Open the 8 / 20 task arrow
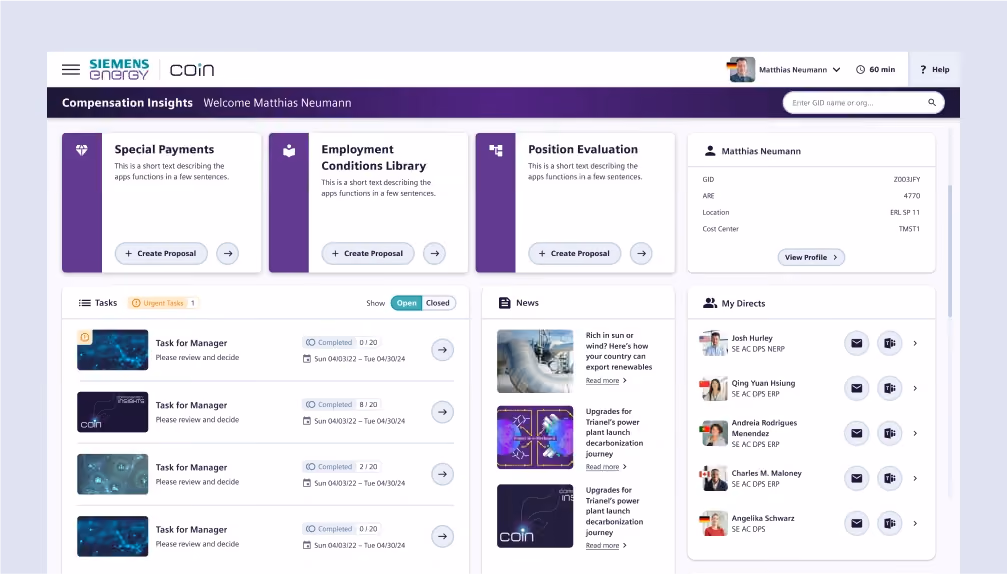Image resolution: width=1007 pixels, height=574 pixels. tap(442, 412)
